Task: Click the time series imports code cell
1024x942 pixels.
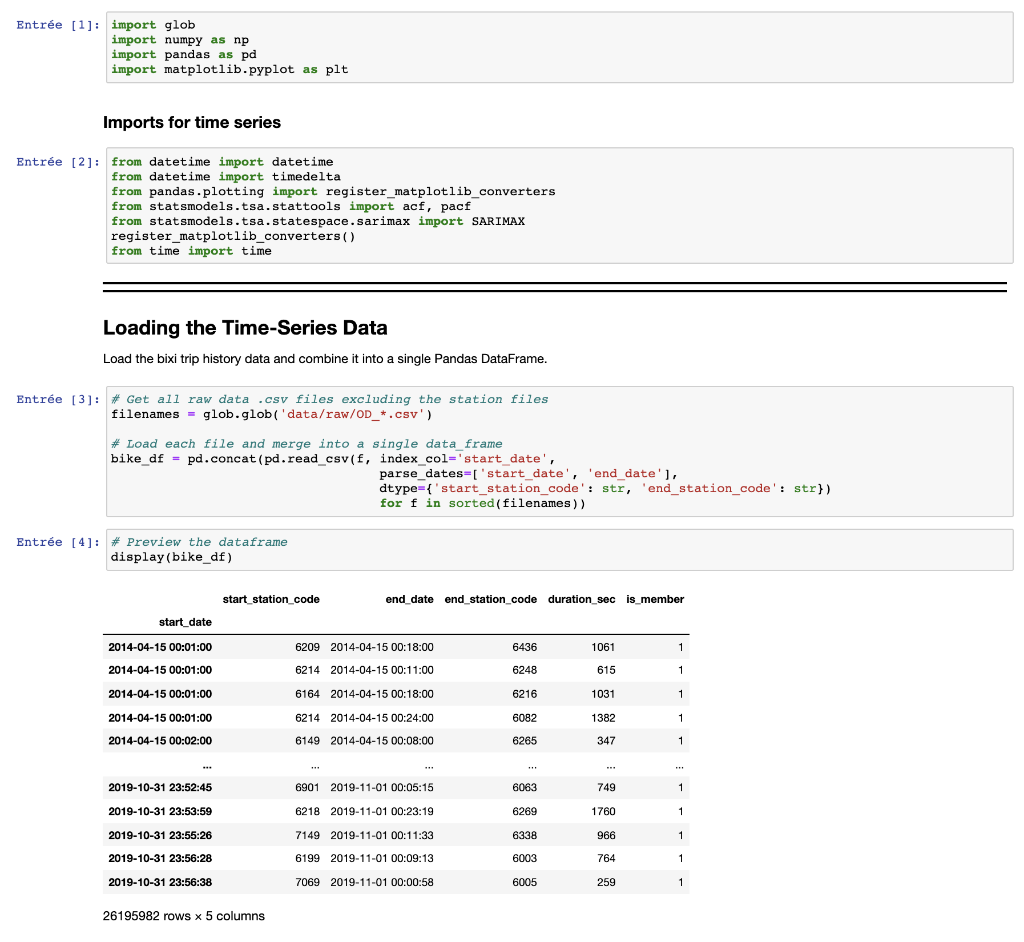Action: (560, 206)
